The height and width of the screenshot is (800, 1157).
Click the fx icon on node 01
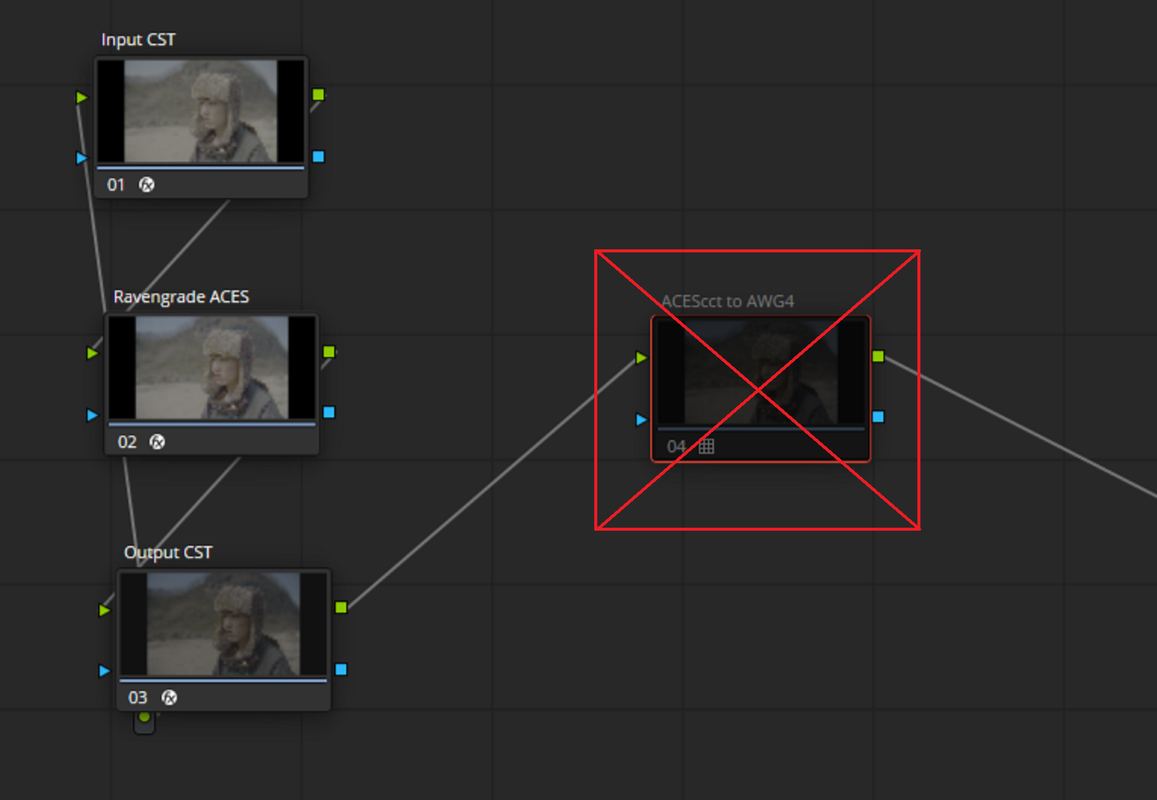(x=147, y=185)
